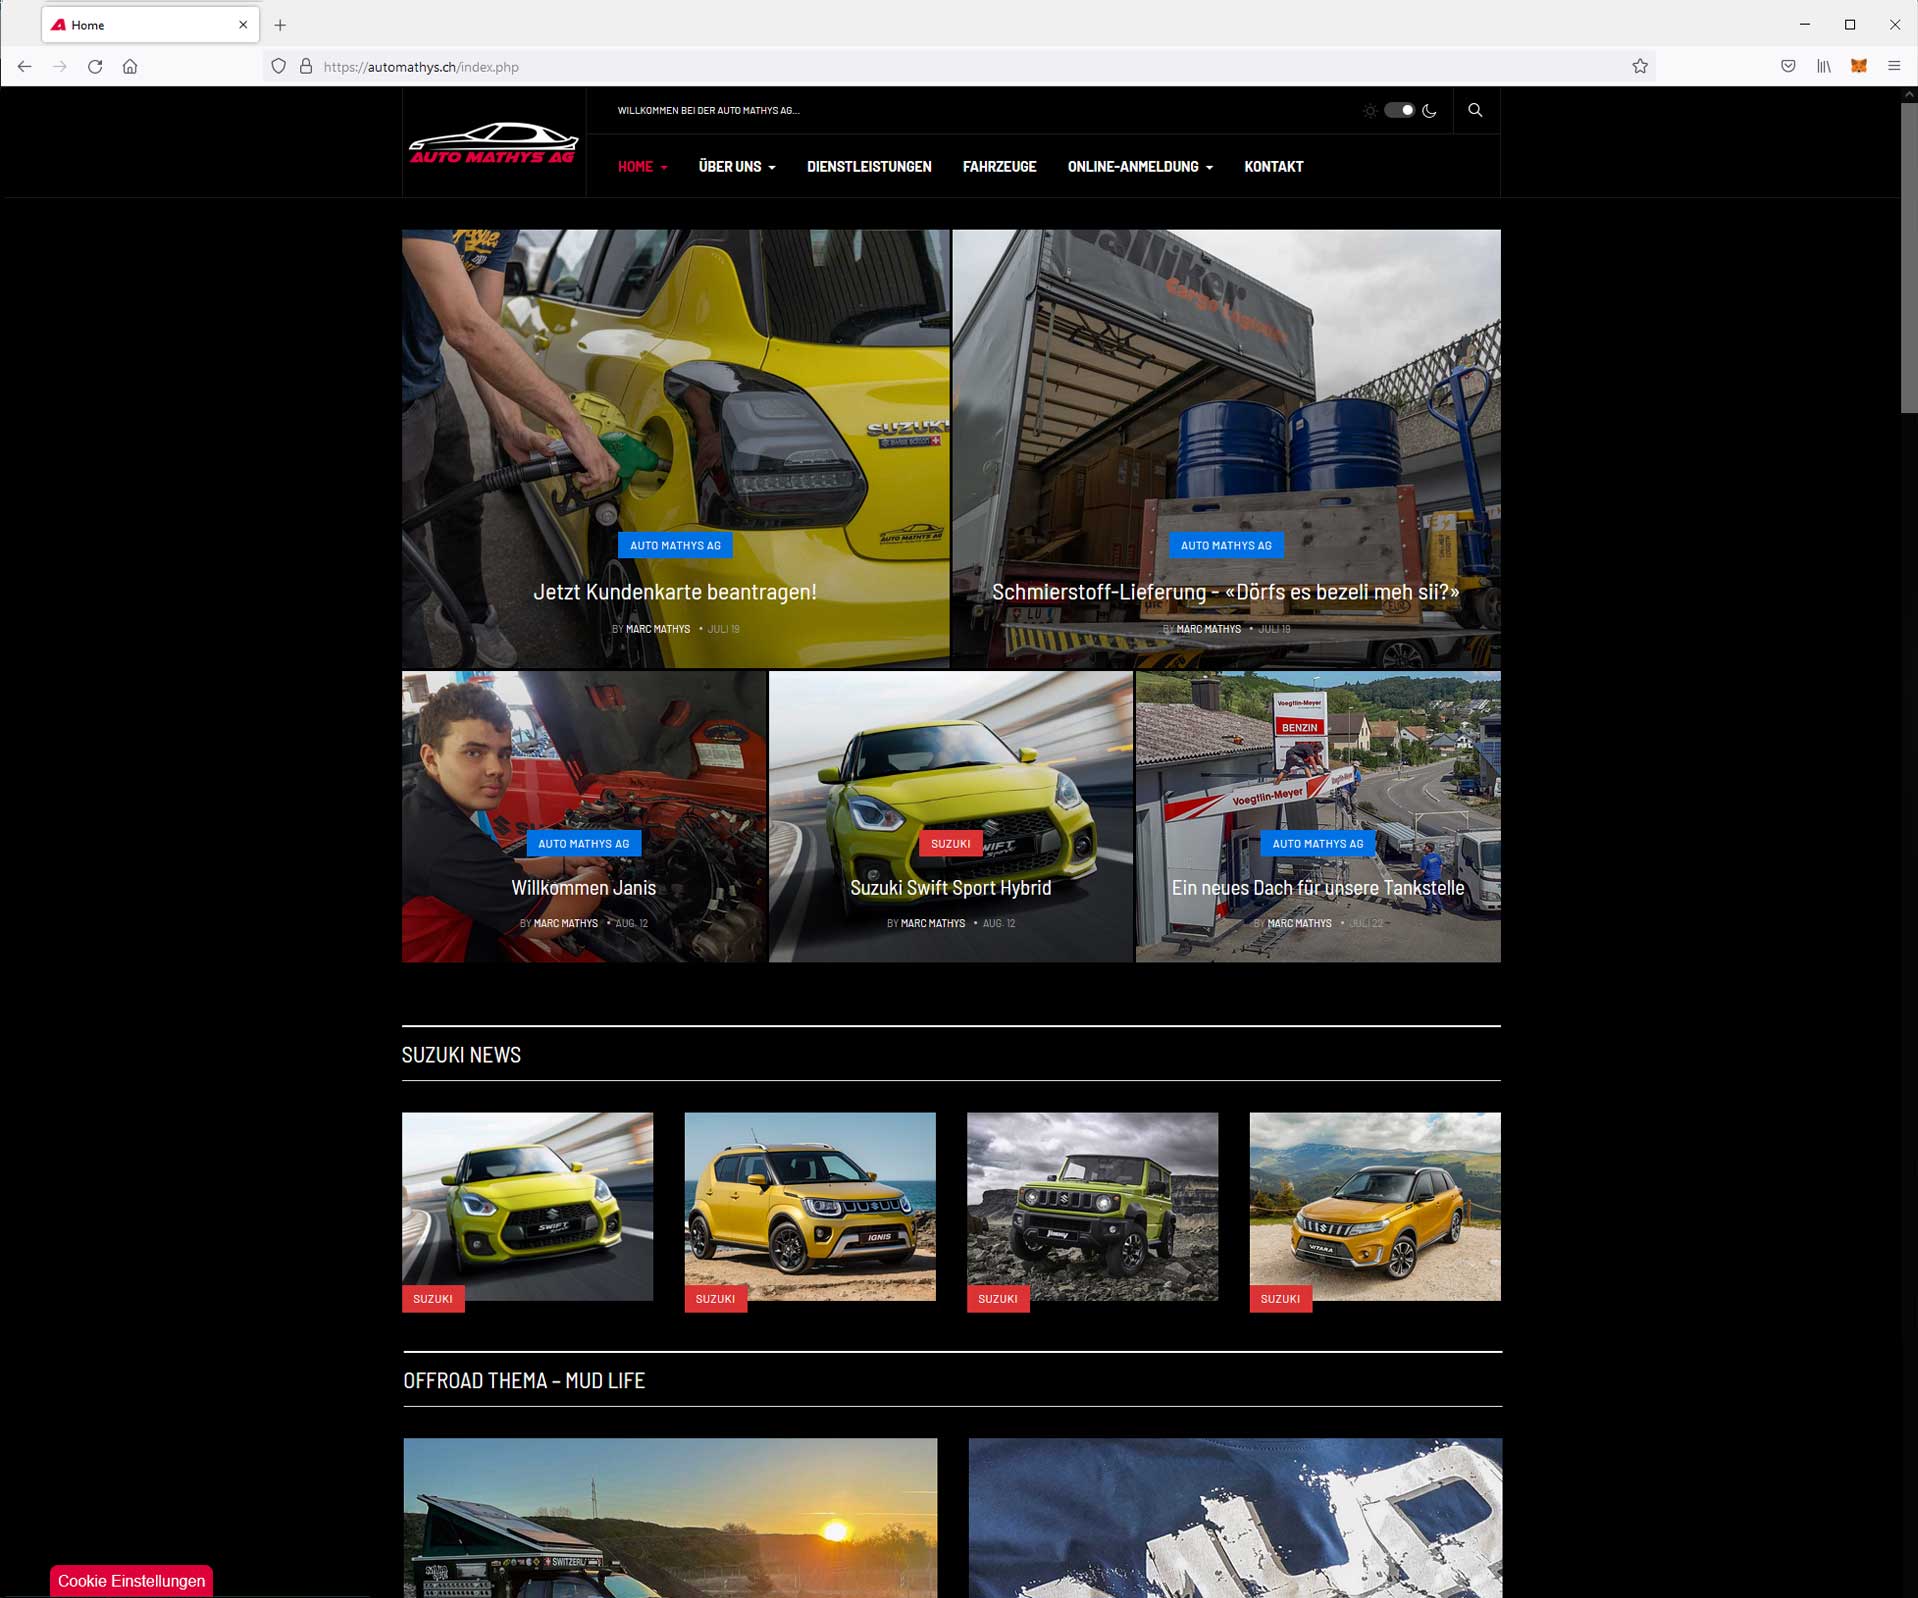Screen dimensions: 1918x1598
Task: Toggle the dark mode switch
Action: [1399, 110]
